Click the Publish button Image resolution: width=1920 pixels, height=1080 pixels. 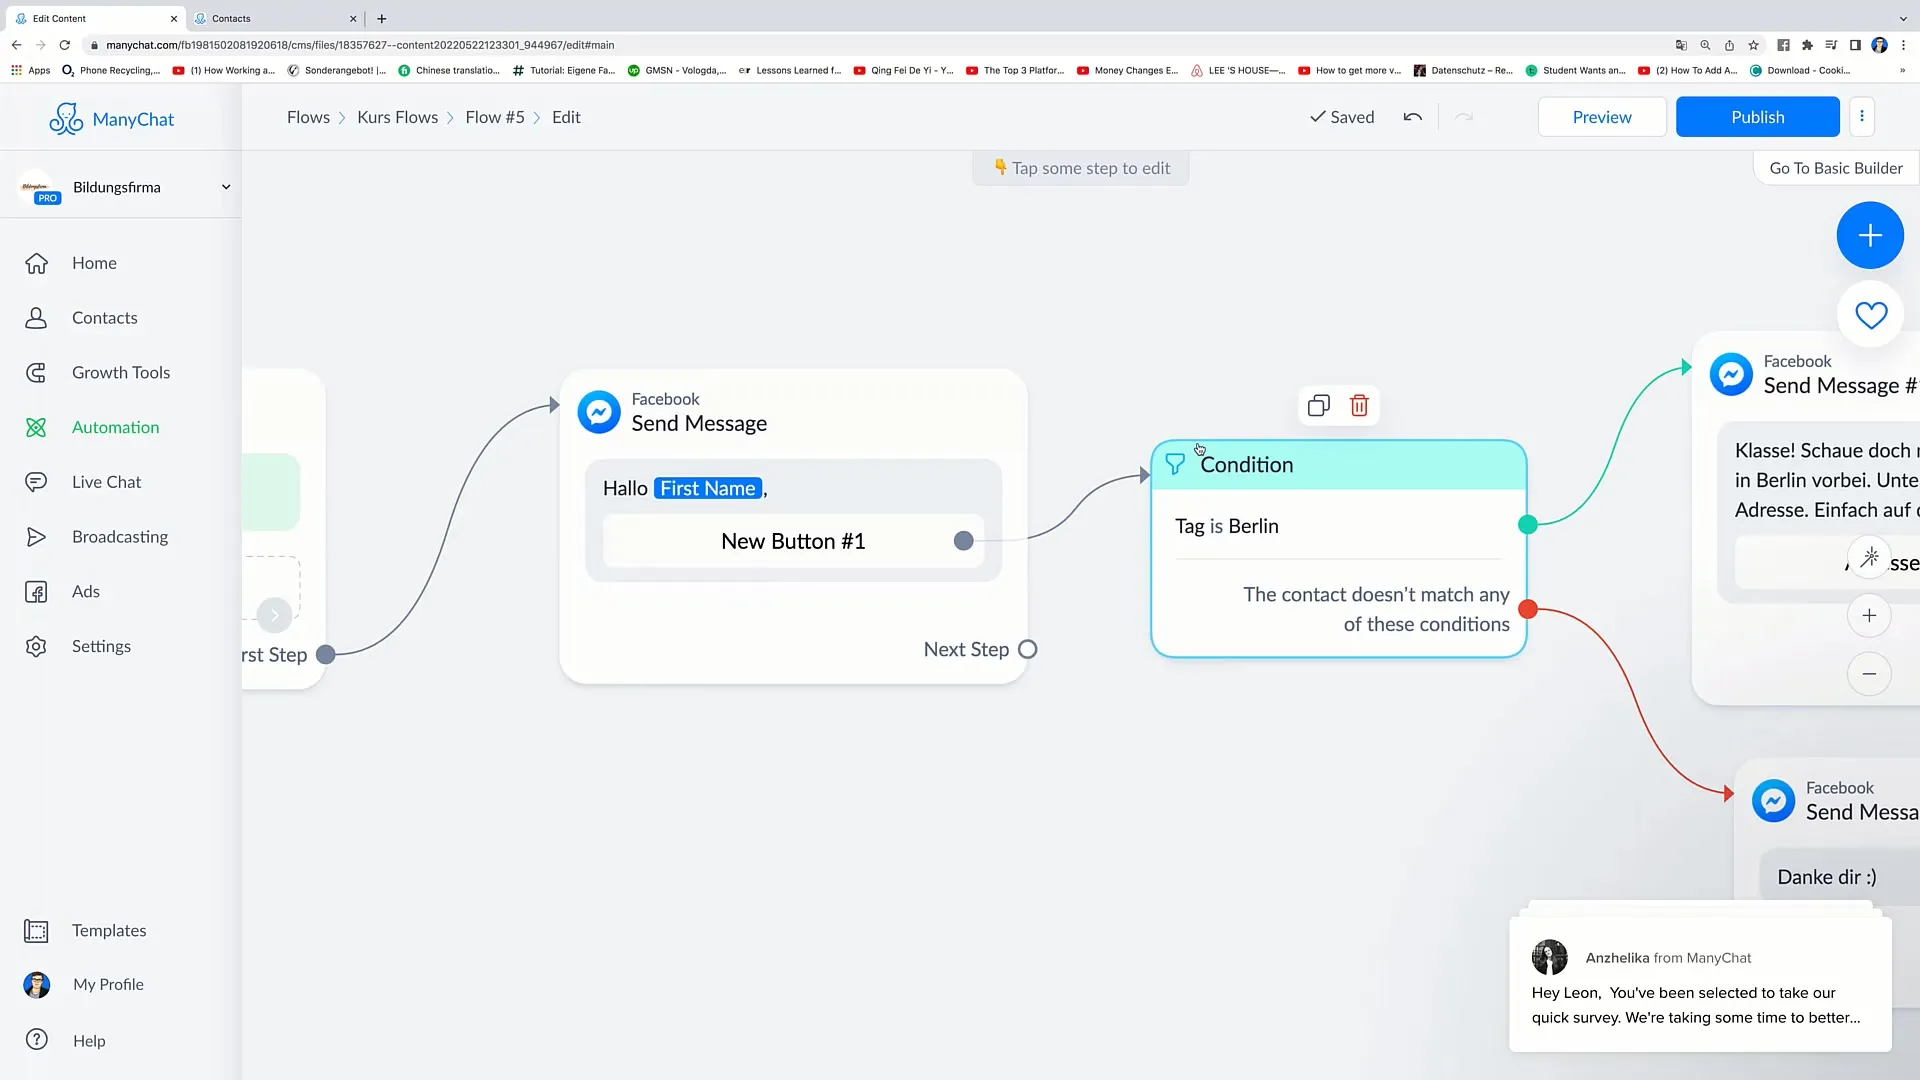click(1757, 117)
